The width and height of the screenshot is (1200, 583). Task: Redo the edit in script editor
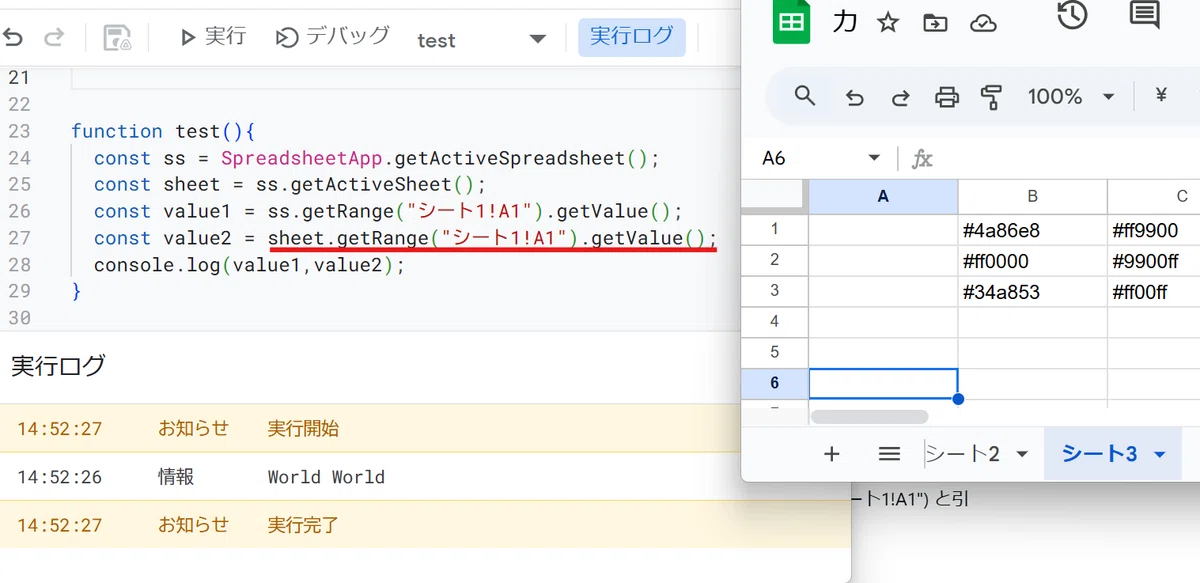(54, 38)
